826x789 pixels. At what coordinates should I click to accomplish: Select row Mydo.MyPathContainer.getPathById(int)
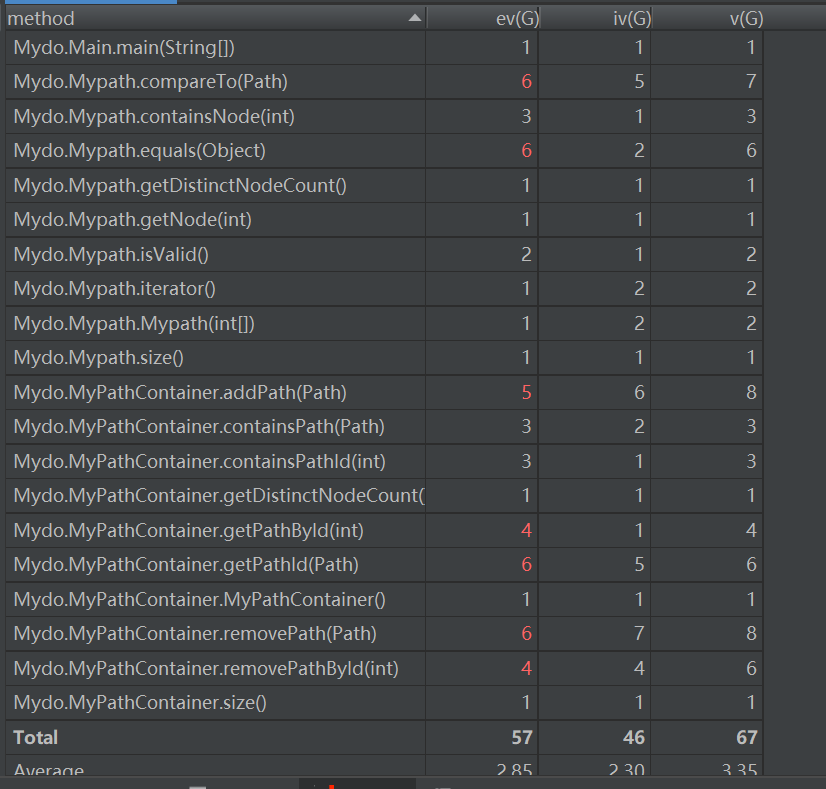coord(384,530)
